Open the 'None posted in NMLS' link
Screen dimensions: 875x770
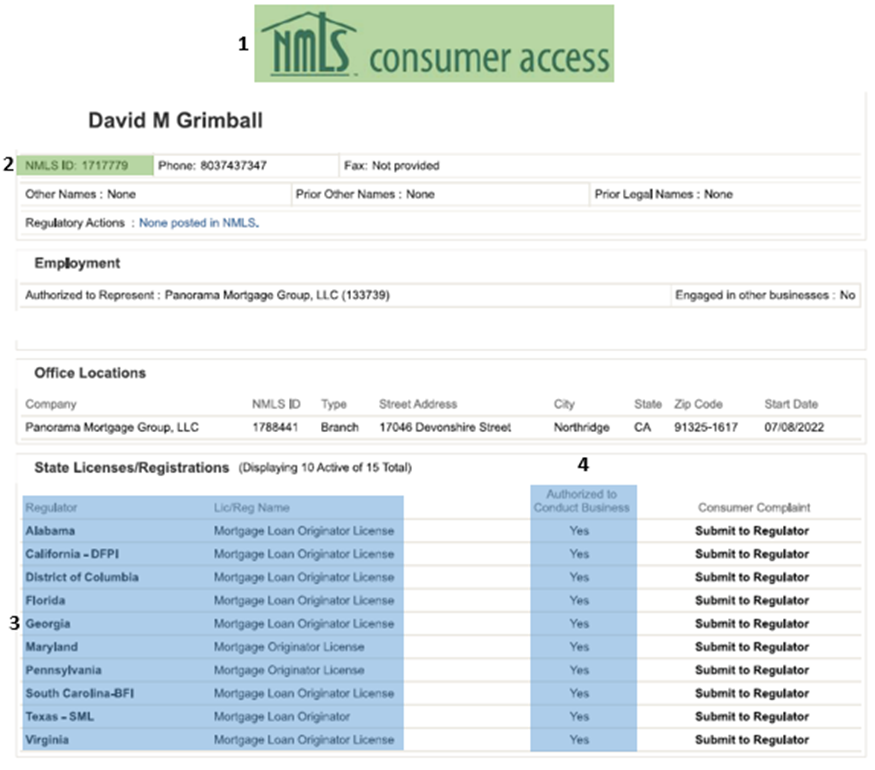(x=198, y=223)
